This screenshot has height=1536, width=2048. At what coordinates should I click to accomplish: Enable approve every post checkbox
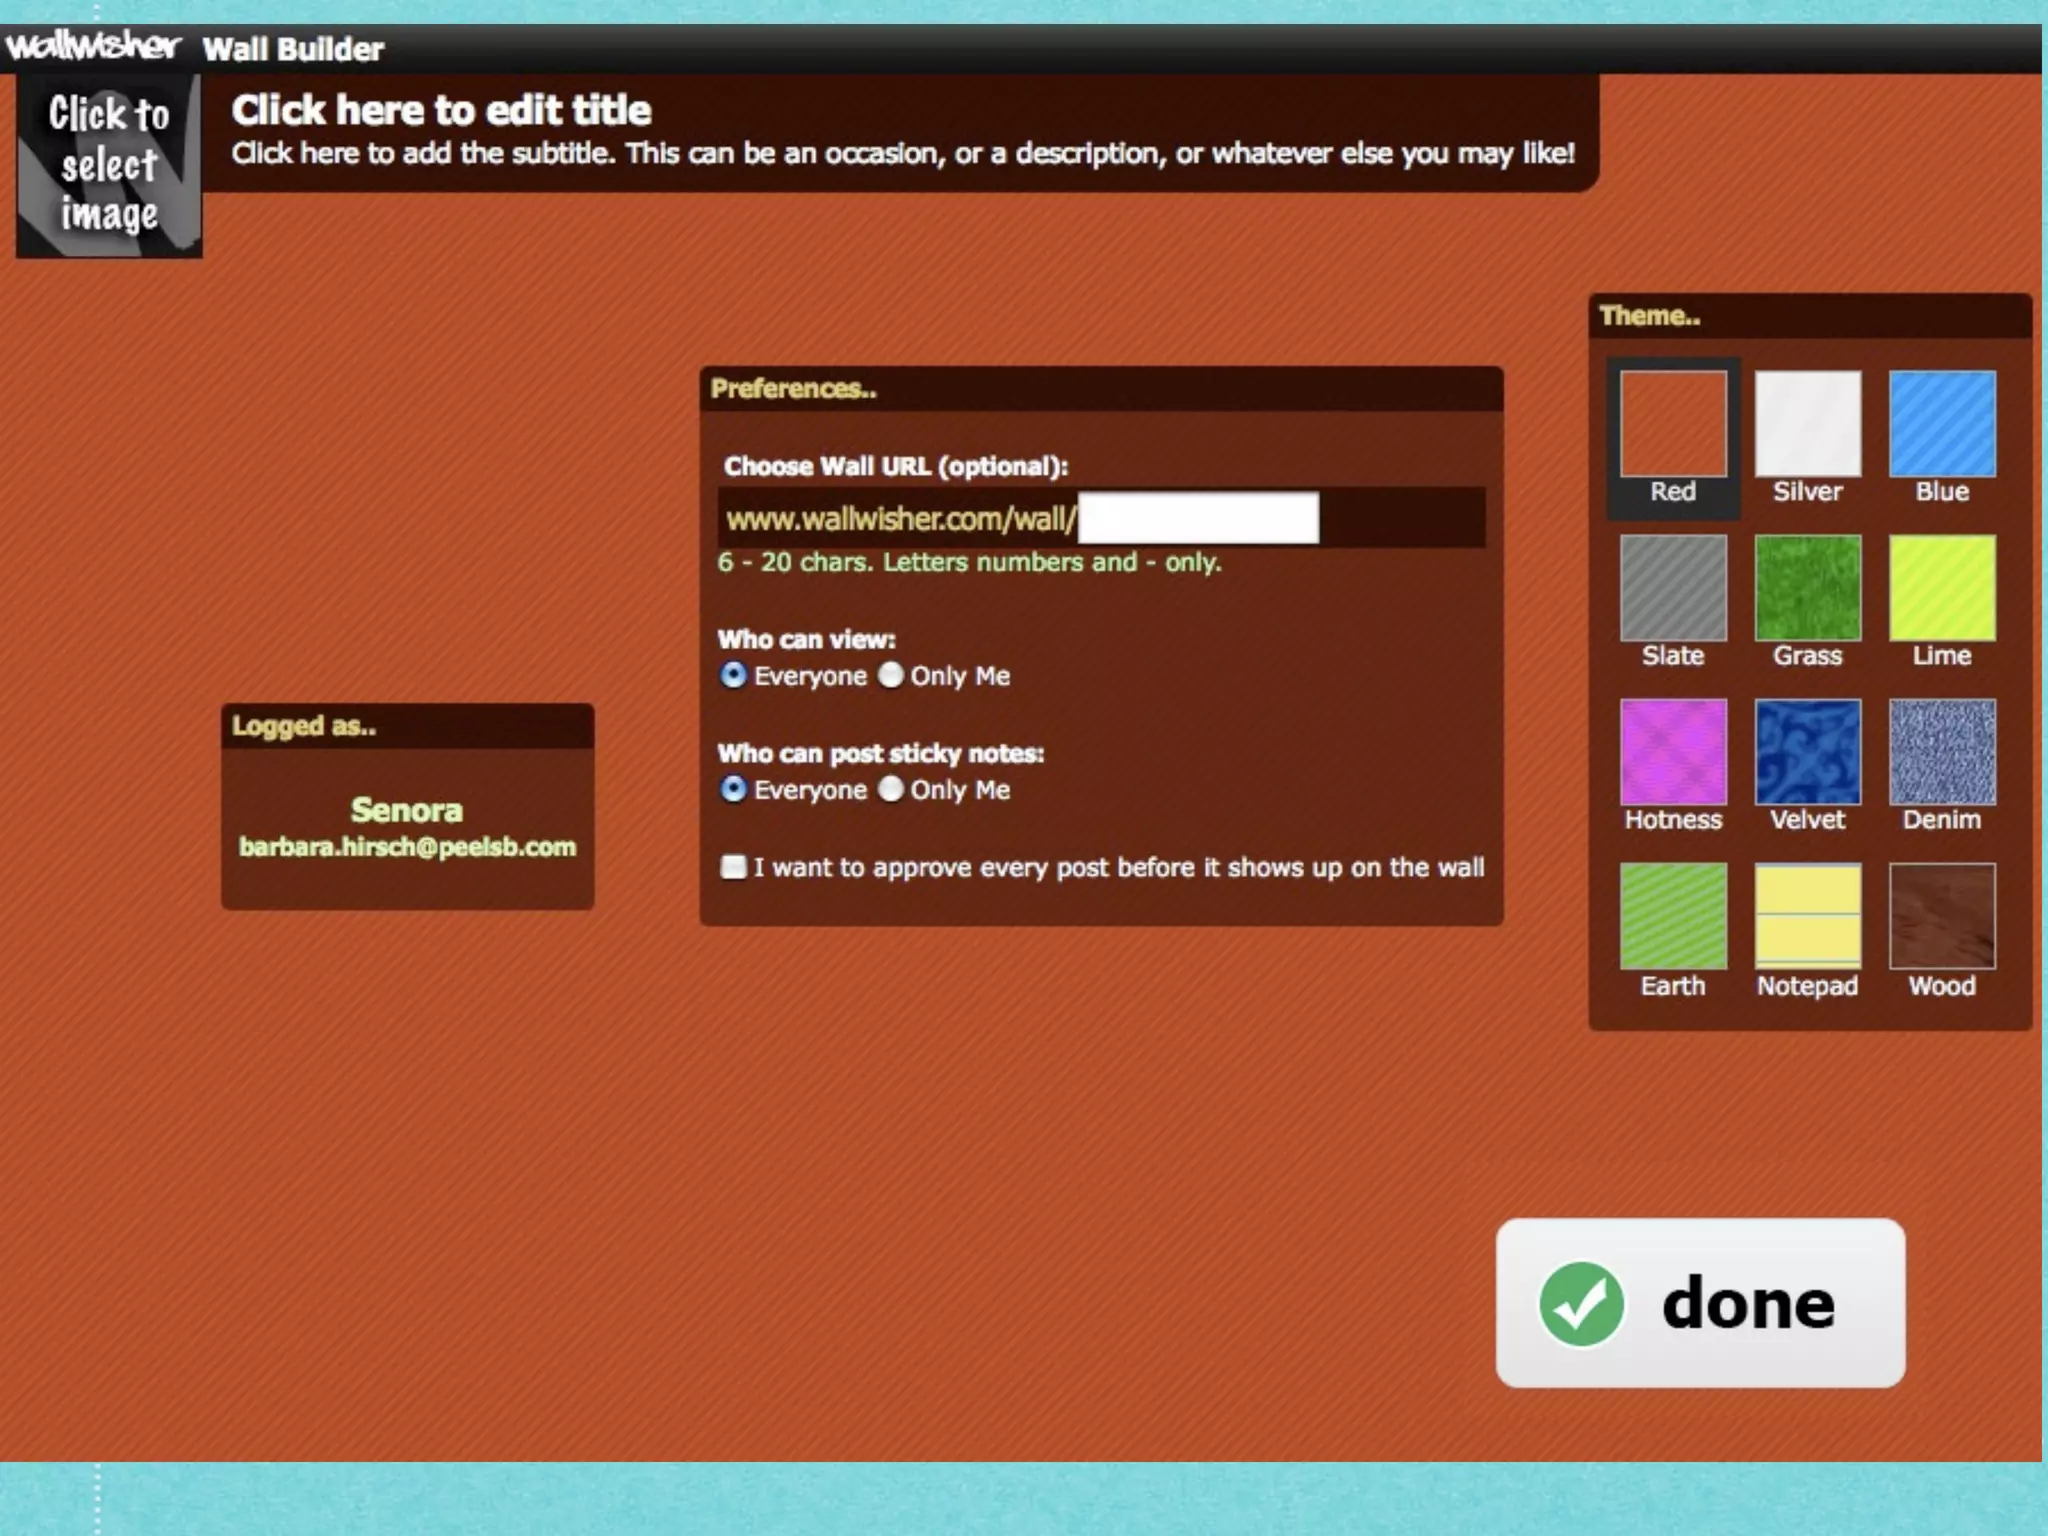coord(733,867)
